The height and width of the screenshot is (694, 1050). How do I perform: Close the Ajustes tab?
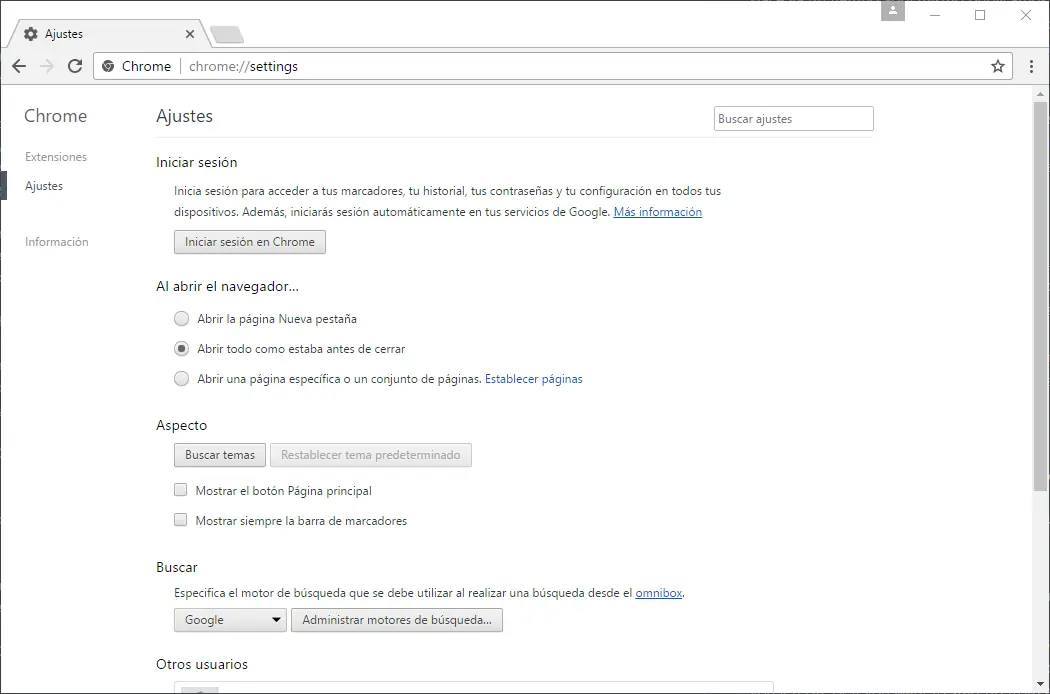click(190, 33)
